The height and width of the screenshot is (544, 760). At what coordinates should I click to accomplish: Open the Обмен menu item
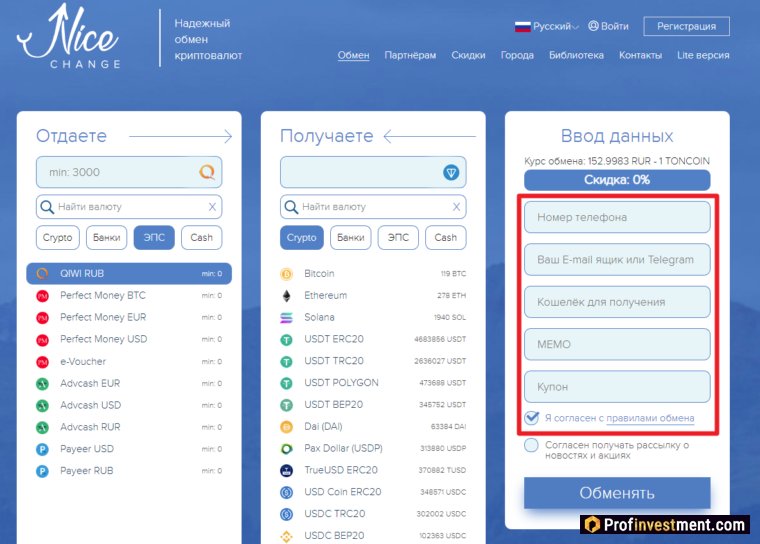[353, 55]
